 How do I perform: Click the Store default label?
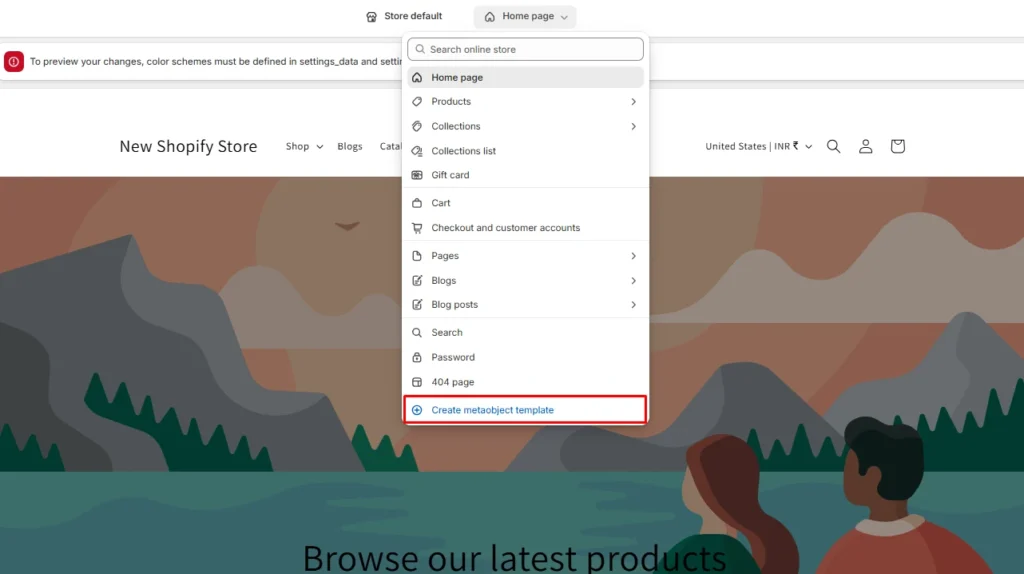point(413,16)
